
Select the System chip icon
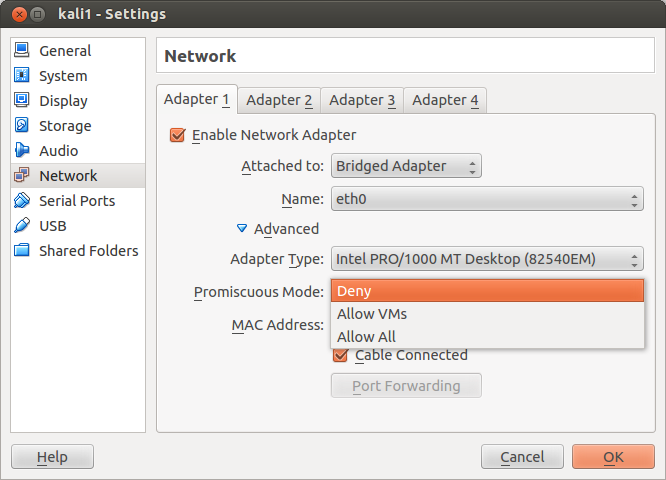(x=22, y=75)
